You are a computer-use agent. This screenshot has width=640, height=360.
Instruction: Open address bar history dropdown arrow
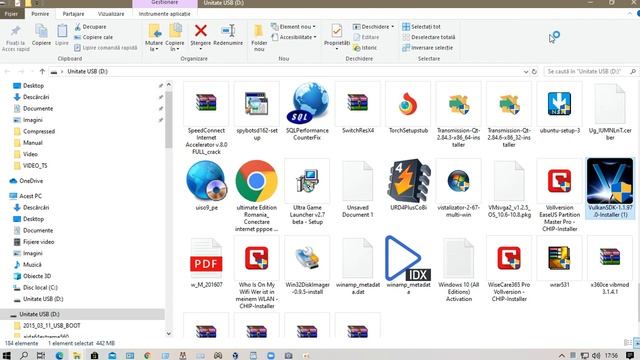coord(526,71)
